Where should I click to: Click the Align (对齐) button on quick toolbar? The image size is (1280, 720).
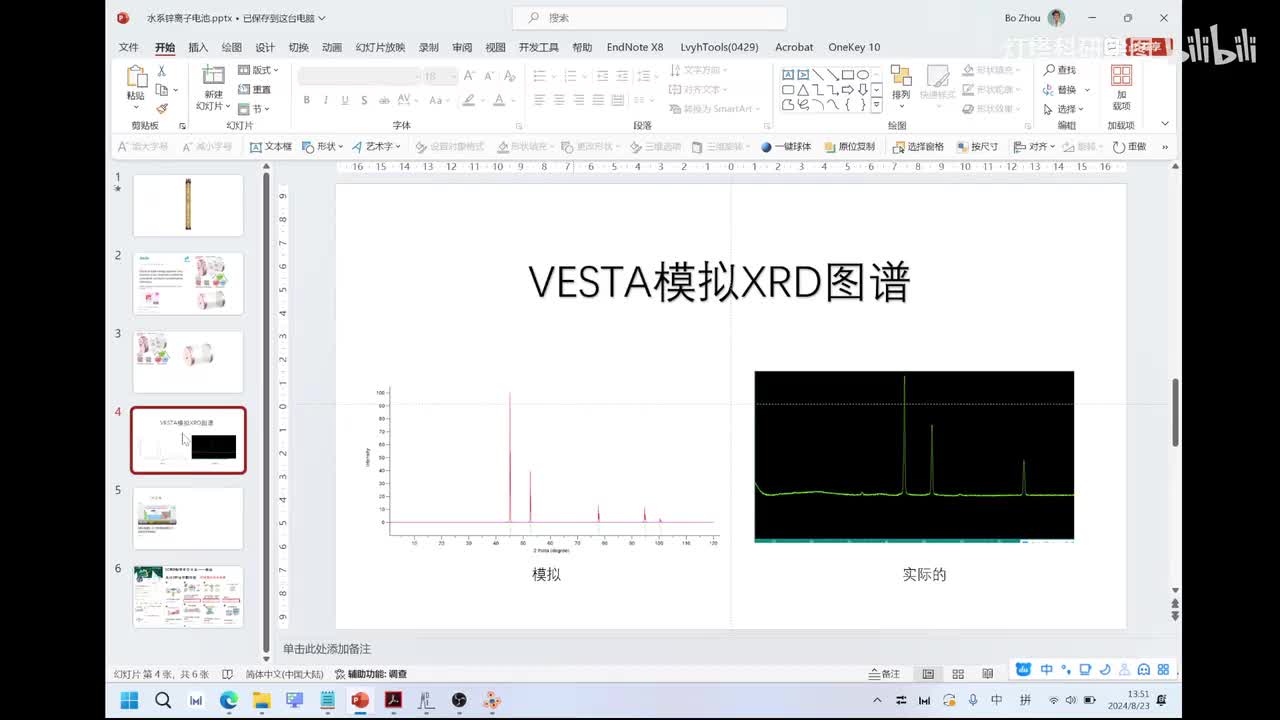pyautogui.click(x=1034, y=147)
